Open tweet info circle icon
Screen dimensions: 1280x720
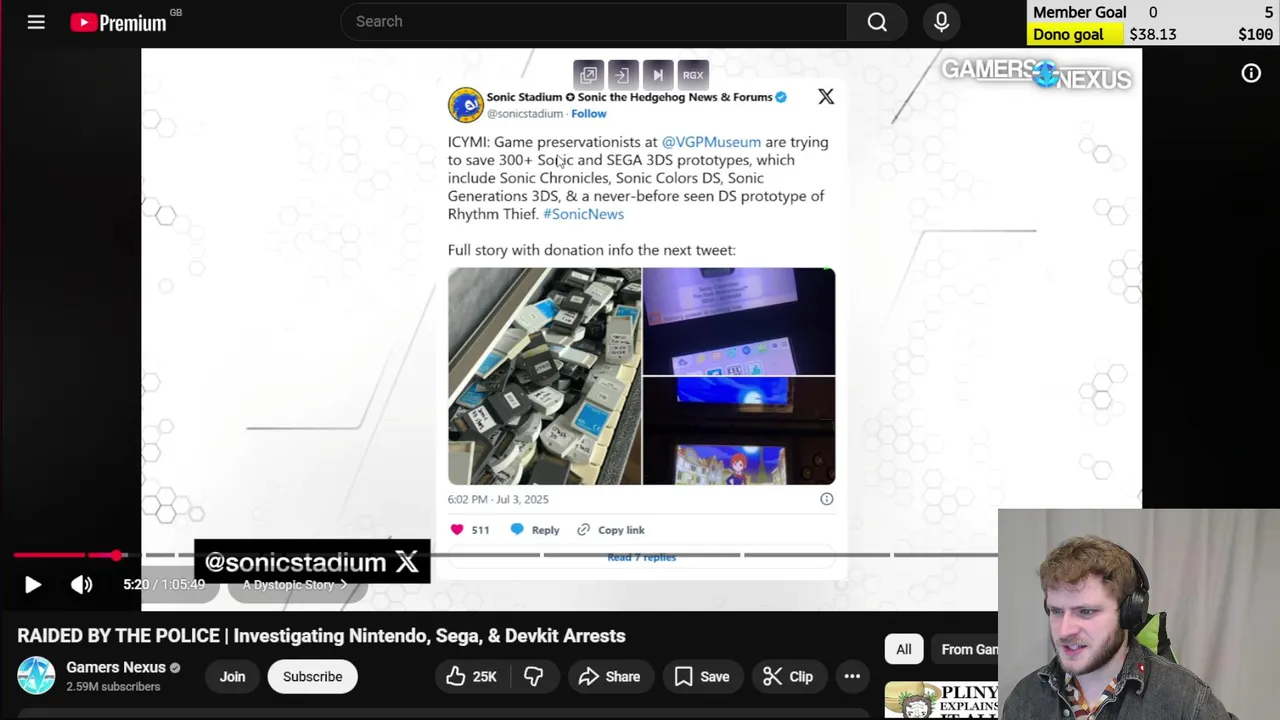pyautogui.click(x=826, y=499)
